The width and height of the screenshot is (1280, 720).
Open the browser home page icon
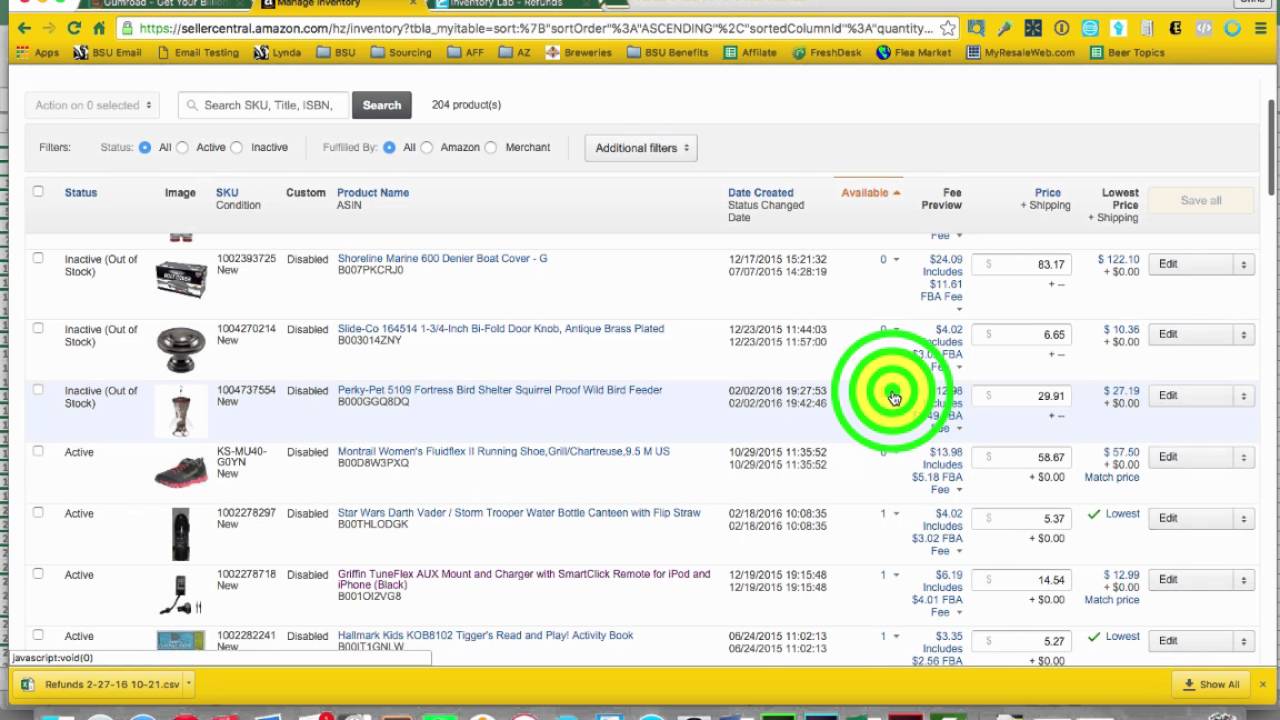pos(99,28)
